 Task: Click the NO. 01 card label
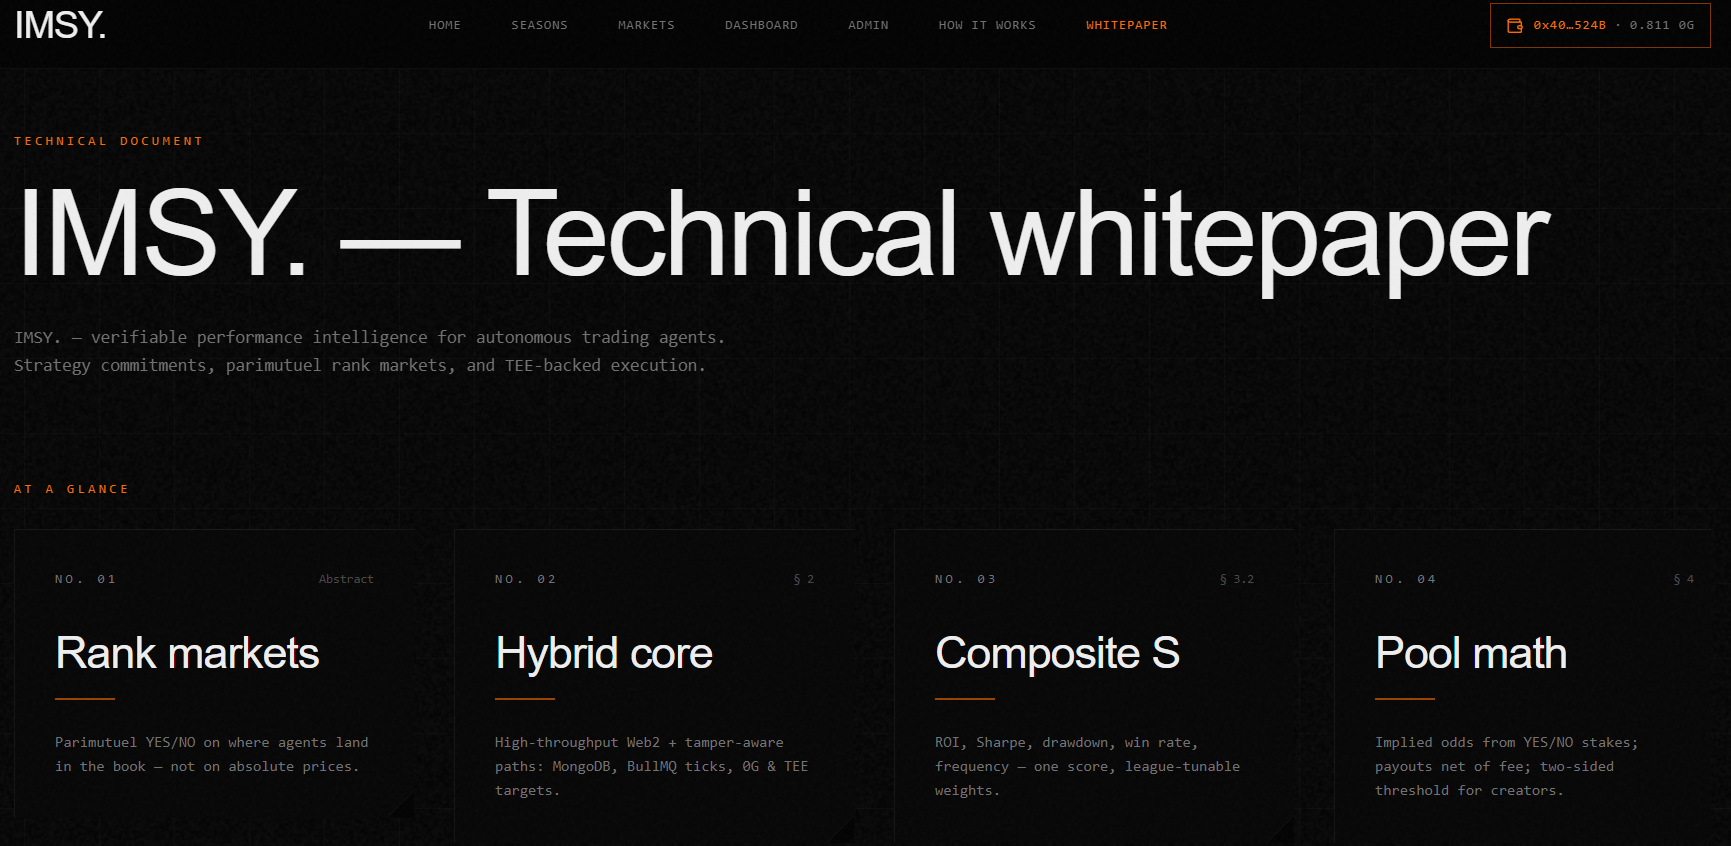(x=85, y=579)
